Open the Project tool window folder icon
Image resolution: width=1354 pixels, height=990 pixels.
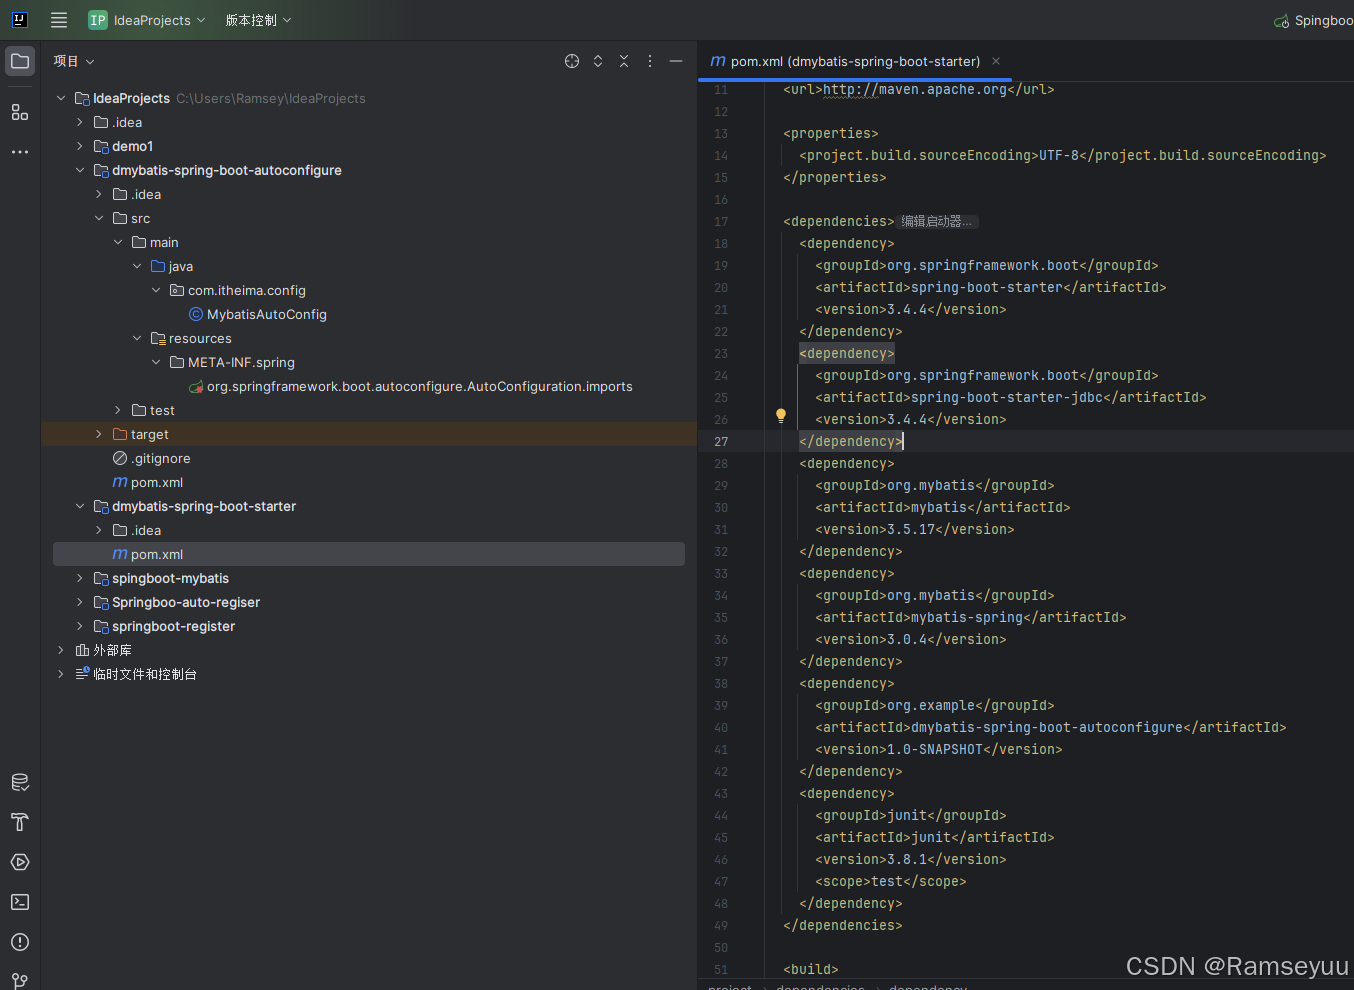[x=20, y=61]
